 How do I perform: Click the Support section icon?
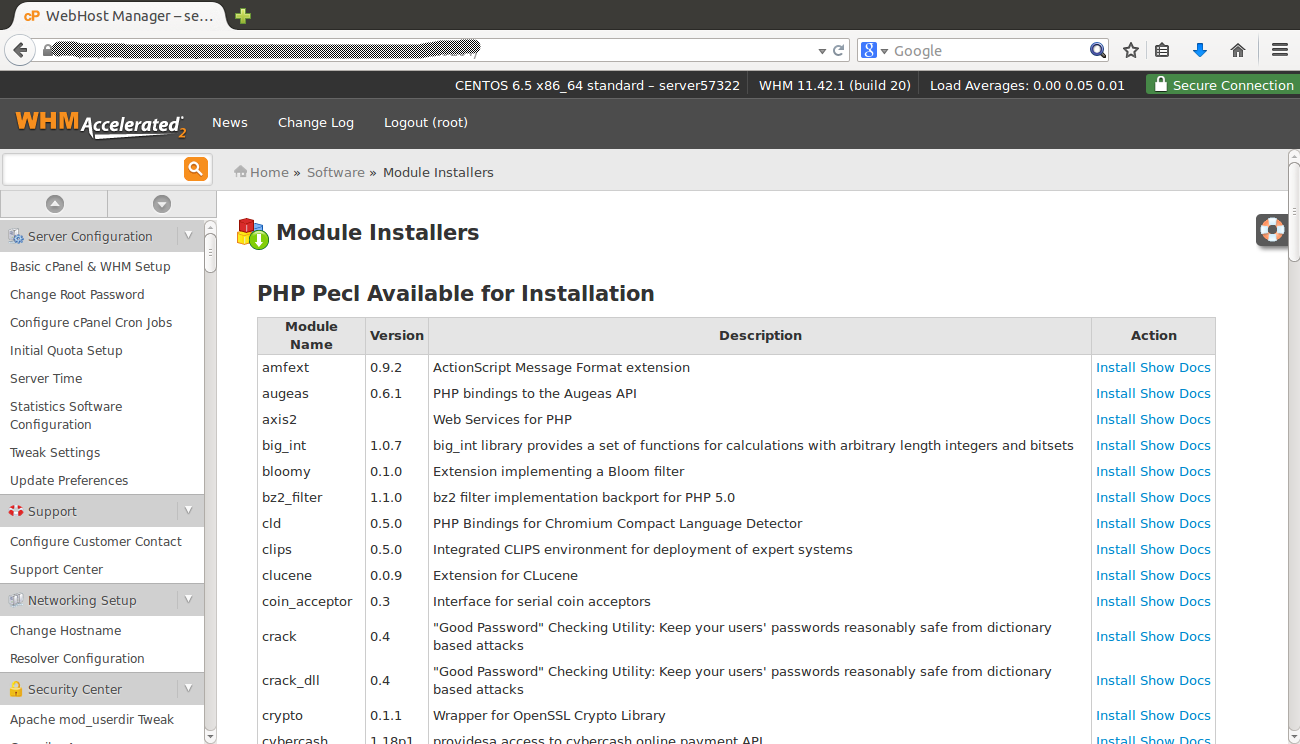pos(16,511)
